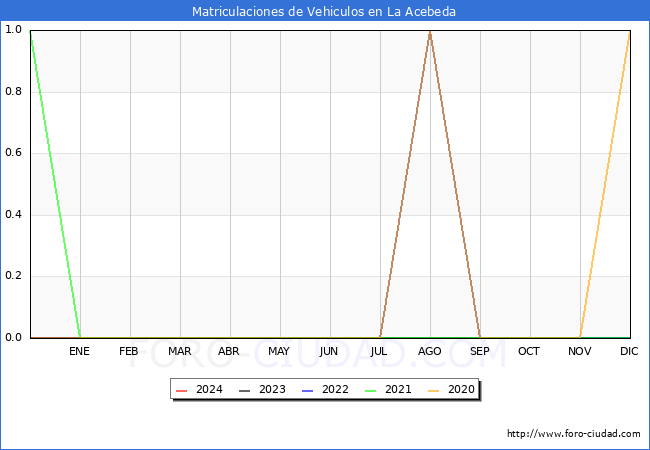Click the chart title 'Matriculaciones de Vehiculos en La Acebeda'
650x450 pixels.
tap(324, 11)
